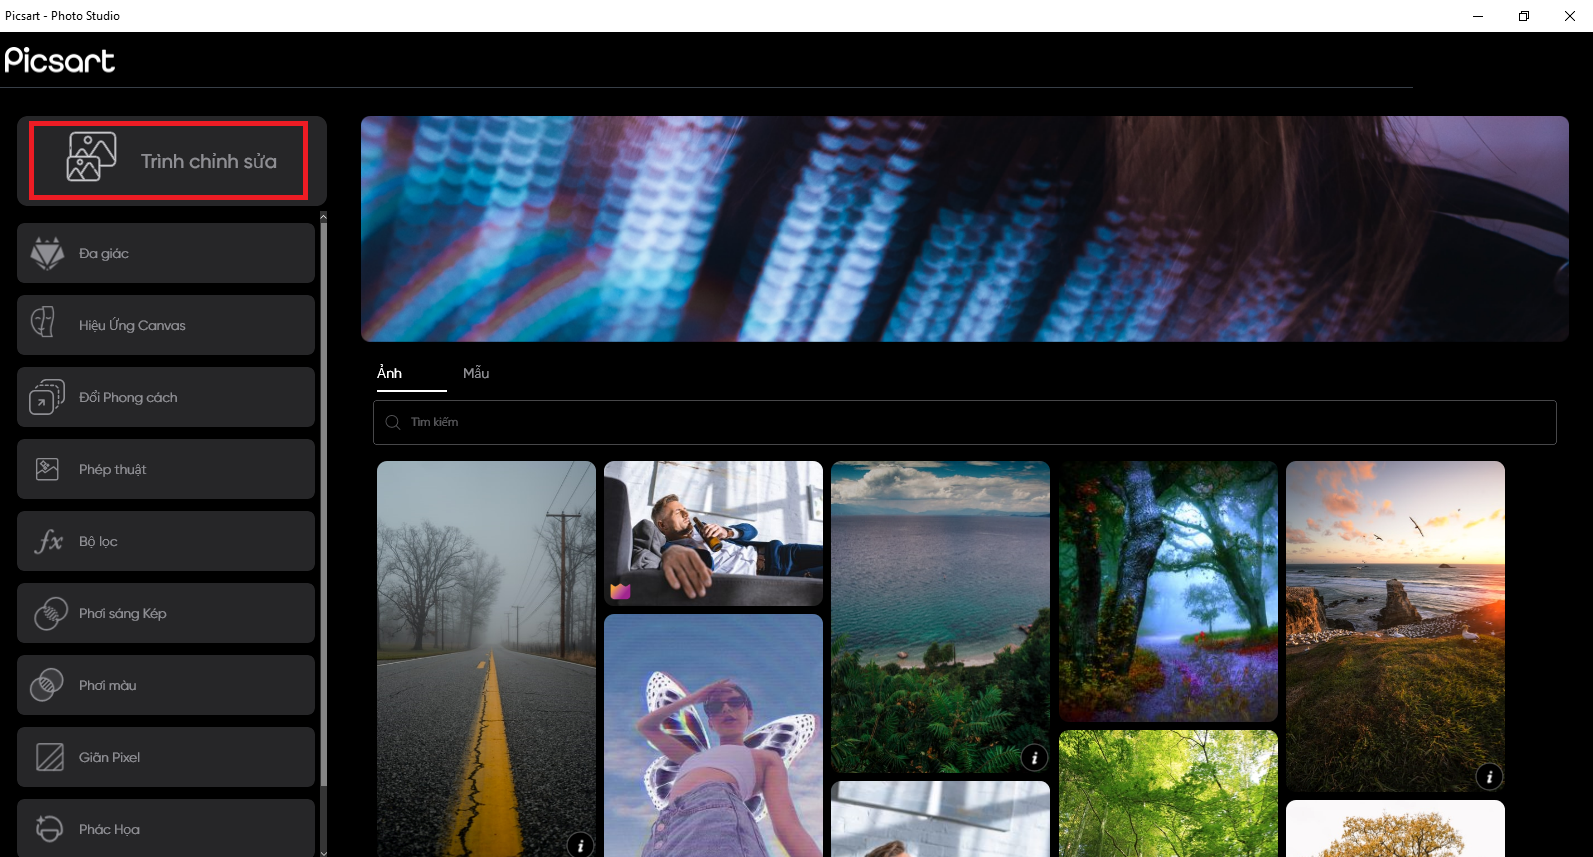Click the Picsart logo

click(x=60, y=61)
